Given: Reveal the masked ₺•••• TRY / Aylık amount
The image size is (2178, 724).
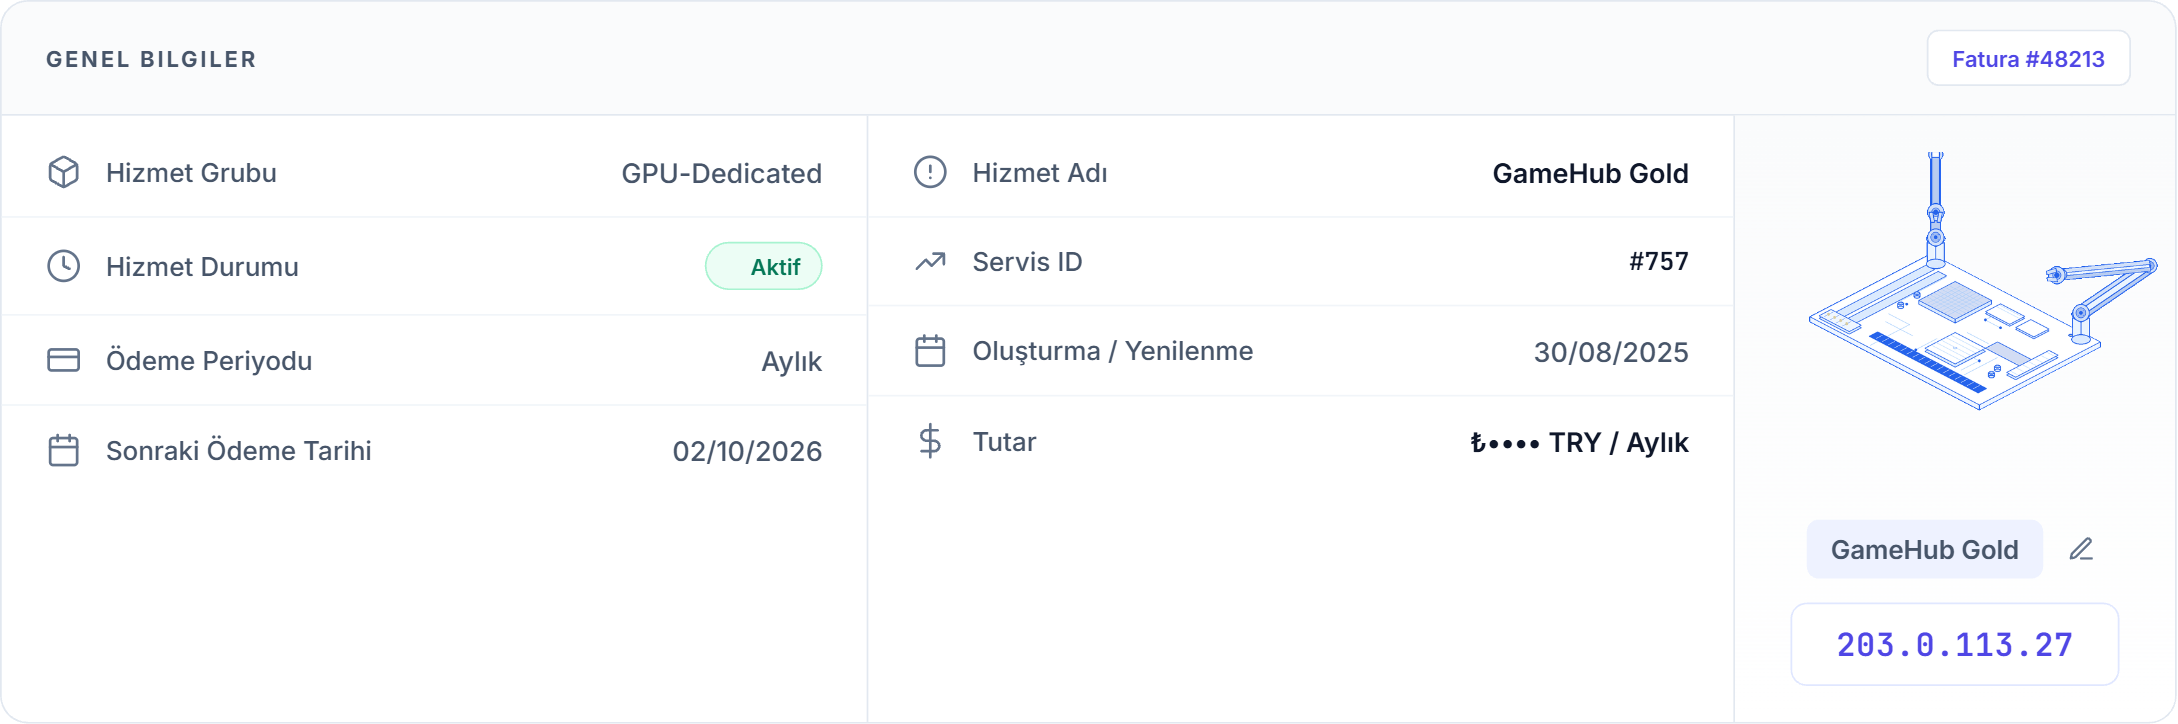Looking at the screenshot, I should [x=1579, y=442].
